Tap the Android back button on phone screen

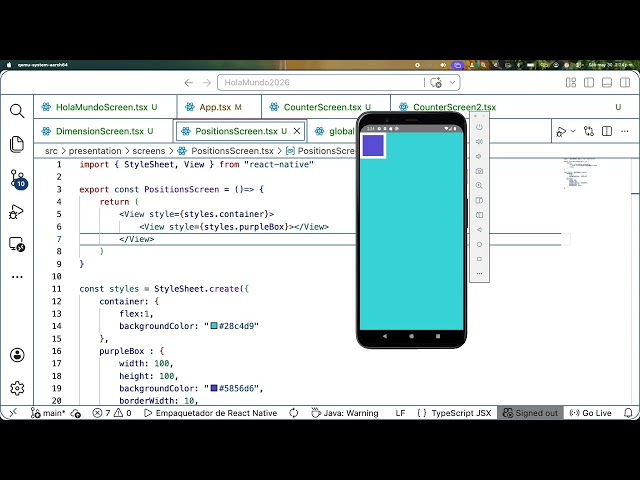click(385, 336)
